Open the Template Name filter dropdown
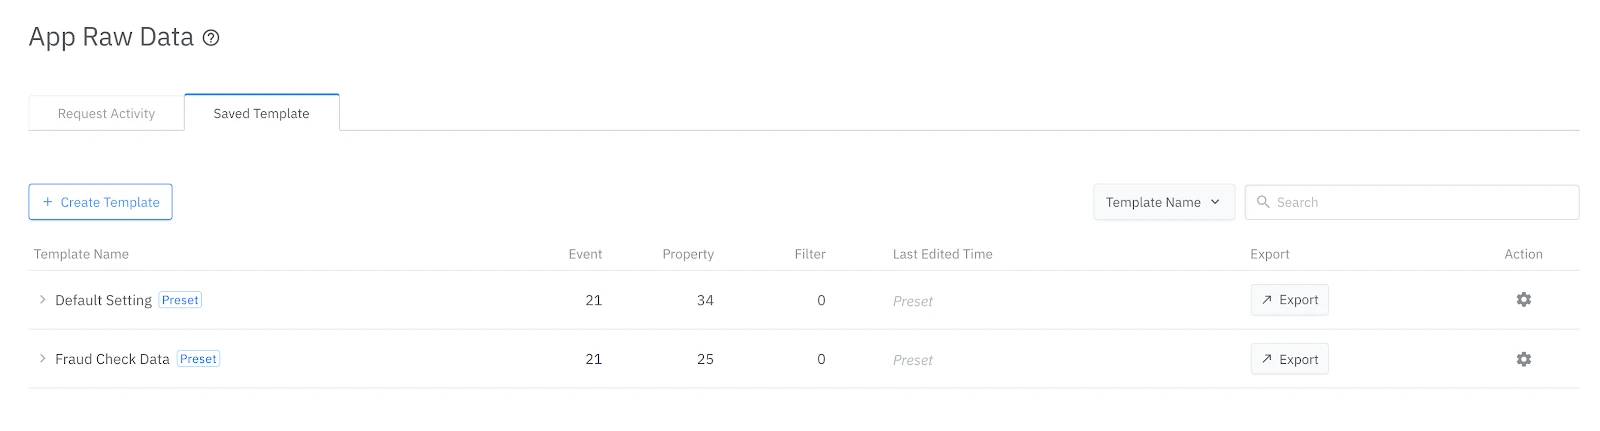1600x431 pixels. 1163,202
